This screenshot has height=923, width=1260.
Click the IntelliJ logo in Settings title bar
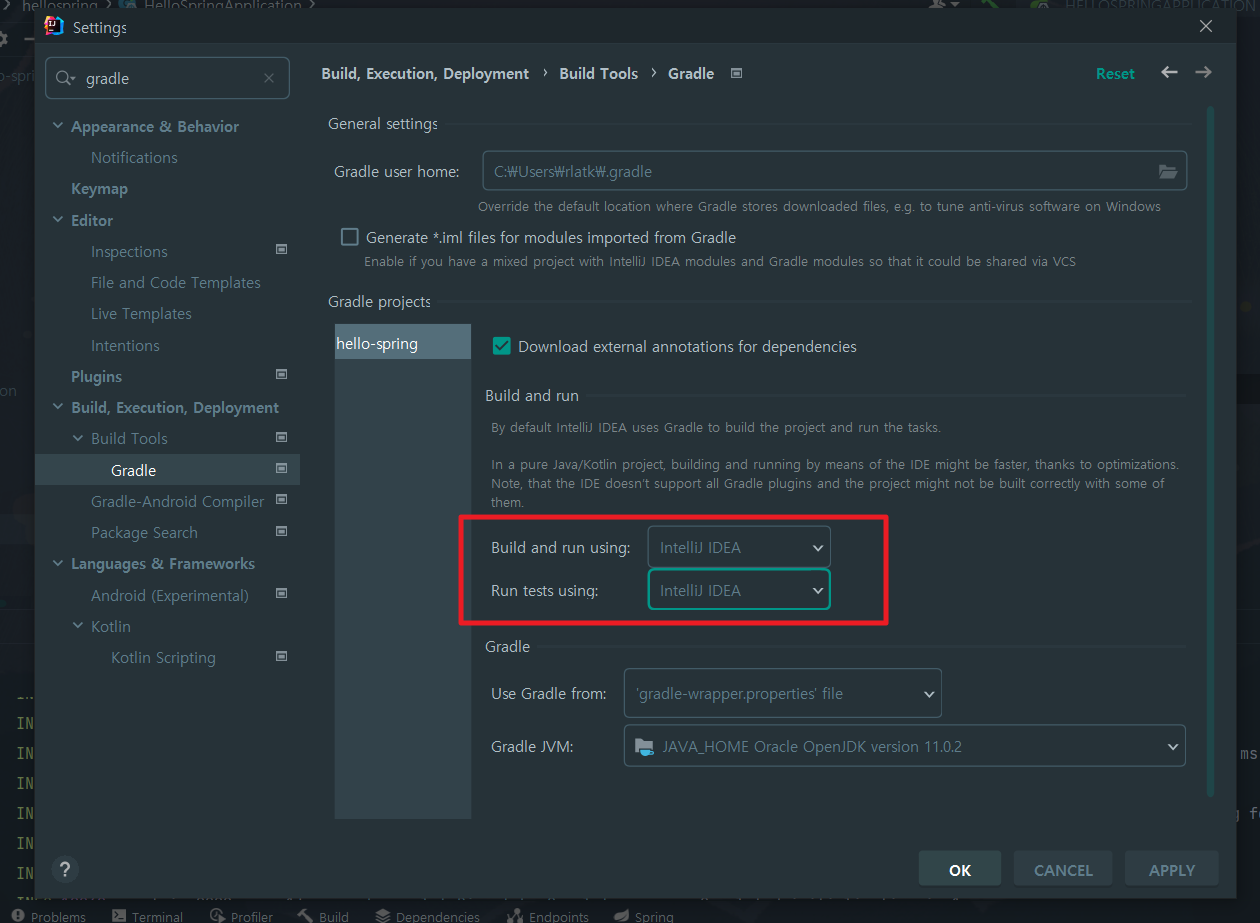pos(54,27)
